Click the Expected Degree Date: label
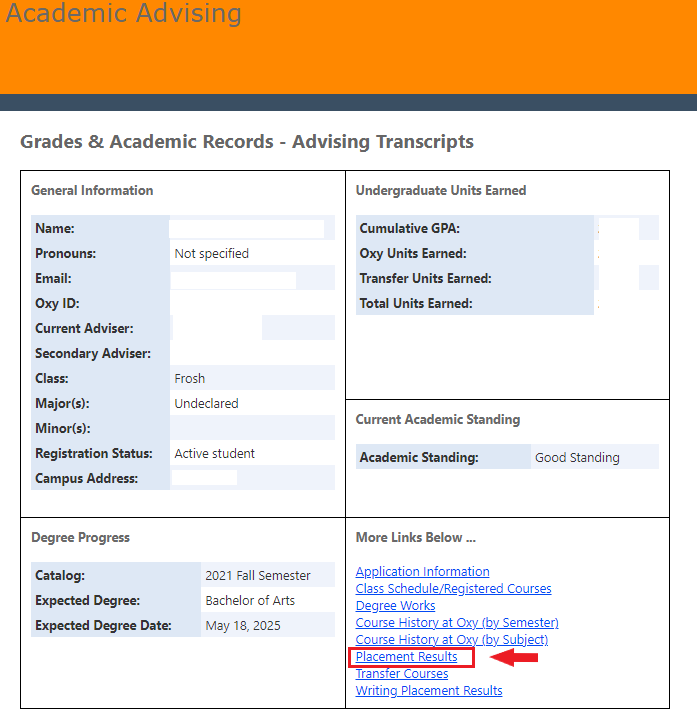Image resolution: width=697 pixels, height=714 pixels. click(103, 626)
